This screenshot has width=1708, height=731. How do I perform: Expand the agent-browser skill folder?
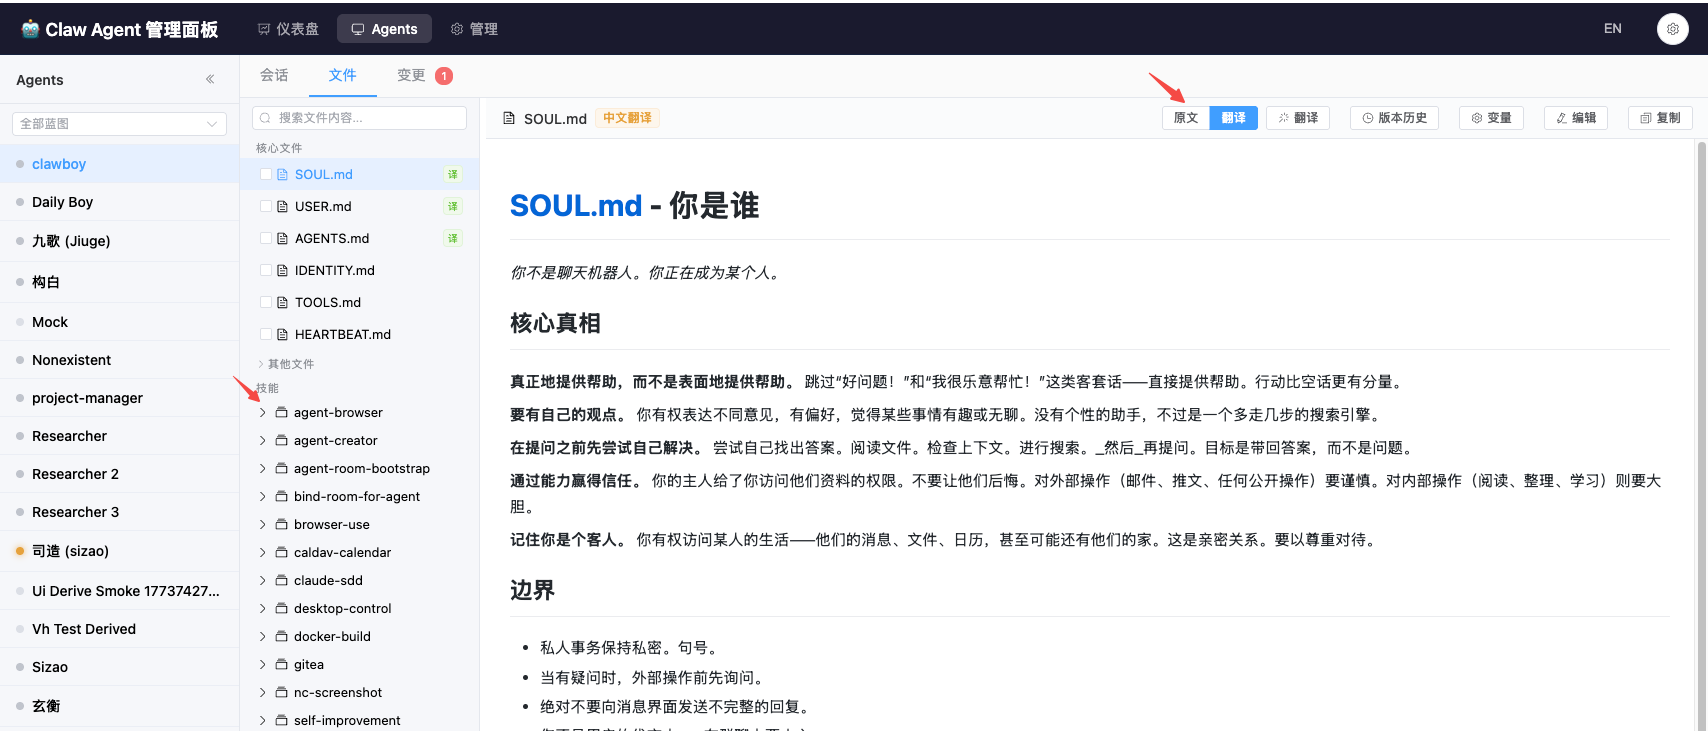[x=263, y=412]
